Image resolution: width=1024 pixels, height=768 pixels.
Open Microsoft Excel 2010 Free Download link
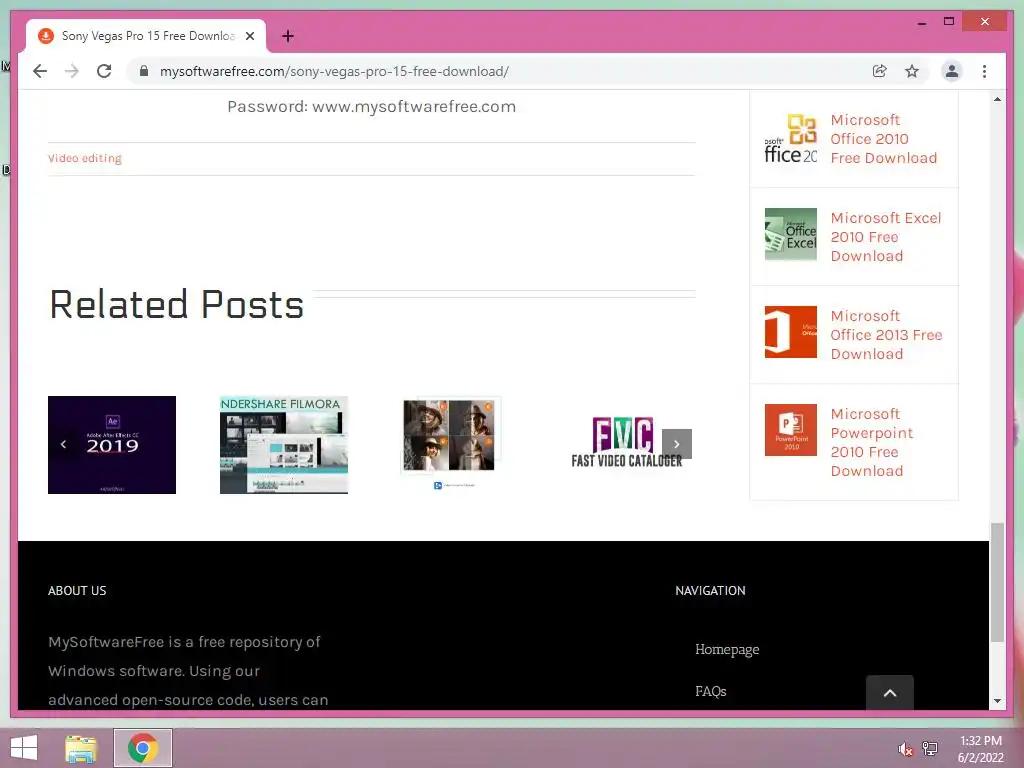click(x=886, y=236)
